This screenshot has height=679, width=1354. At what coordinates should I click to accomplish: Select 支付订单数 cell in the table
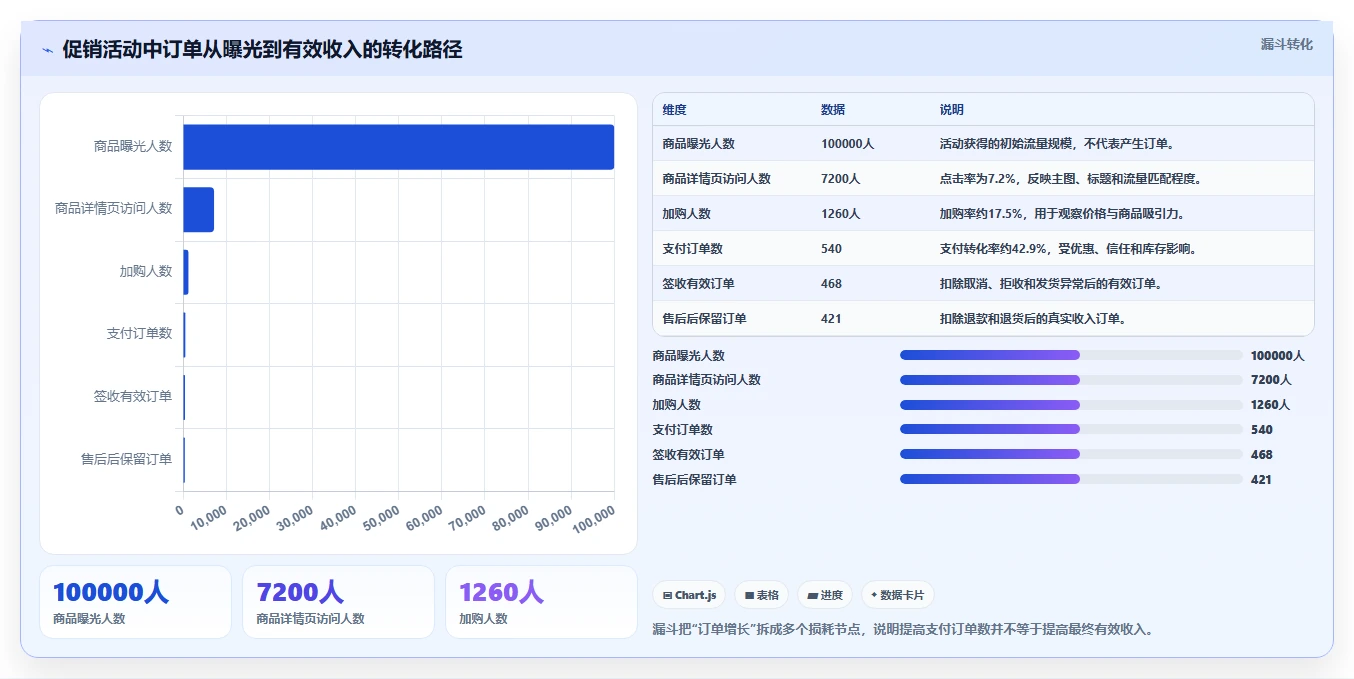click(692, 249)
